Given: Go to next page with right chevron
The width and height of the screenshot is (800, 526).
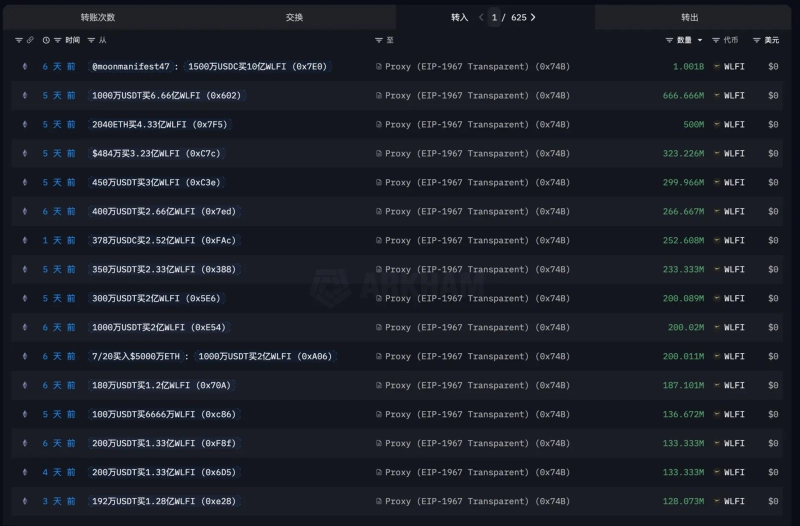Looking at the screenshot, I should (x=533, y=17).
